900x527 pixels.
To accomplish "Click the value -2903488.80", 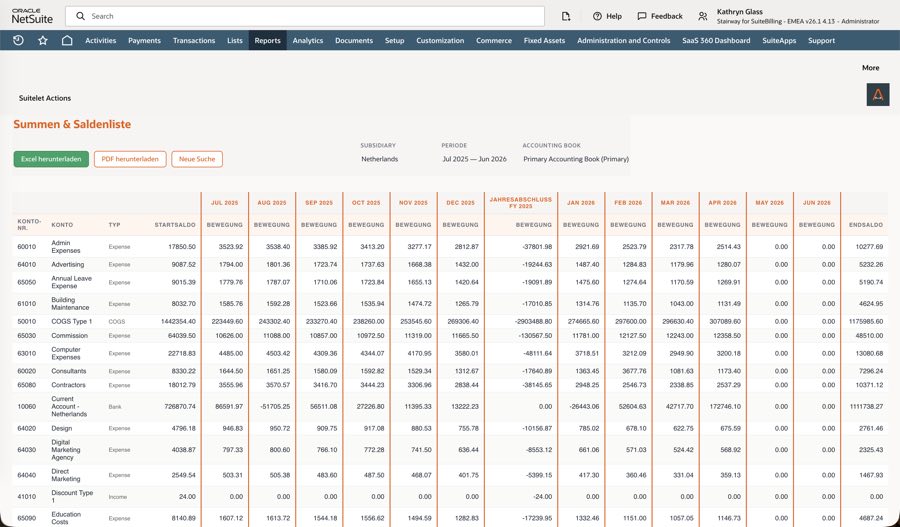I will pyautogui.click(x=532, y=321).
